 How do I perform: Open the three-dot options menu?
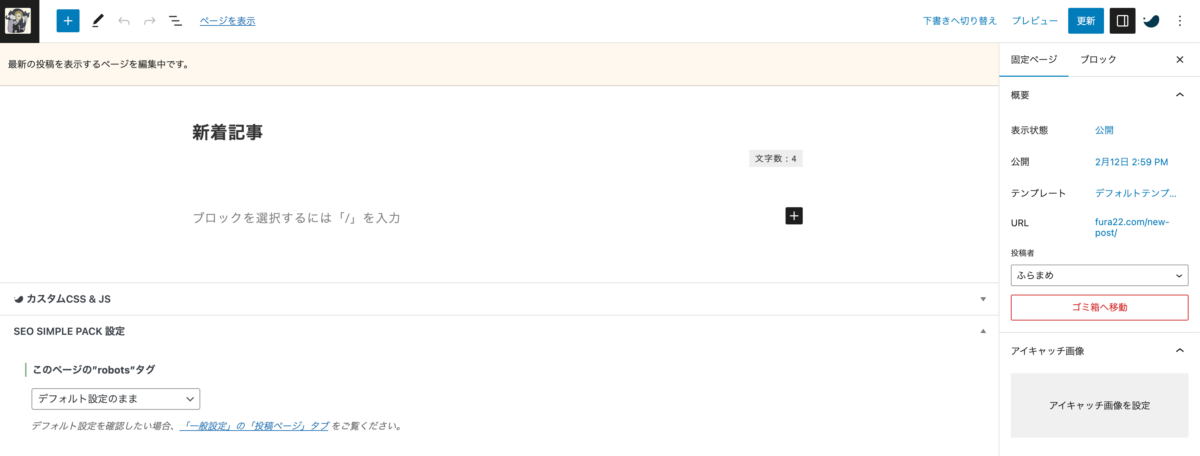(x=1180, y=20)
